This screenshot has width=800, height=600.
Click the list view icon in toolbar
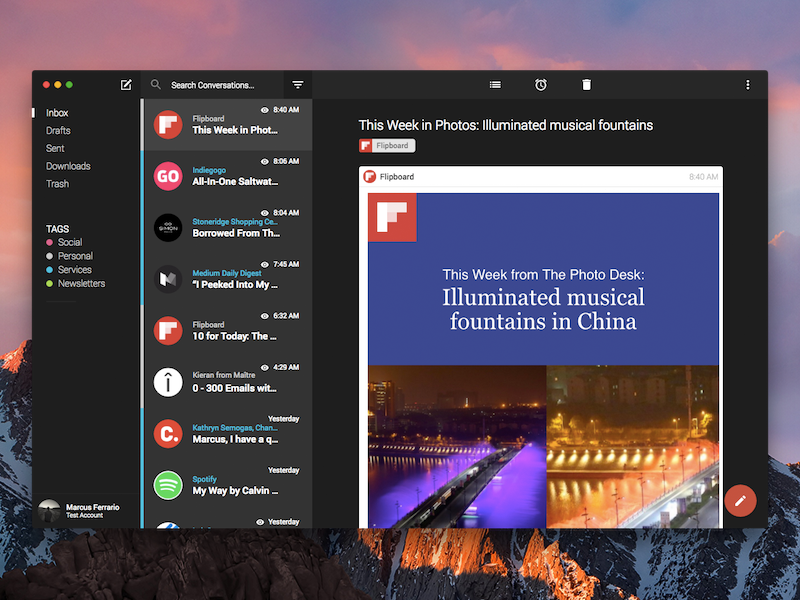495,85
